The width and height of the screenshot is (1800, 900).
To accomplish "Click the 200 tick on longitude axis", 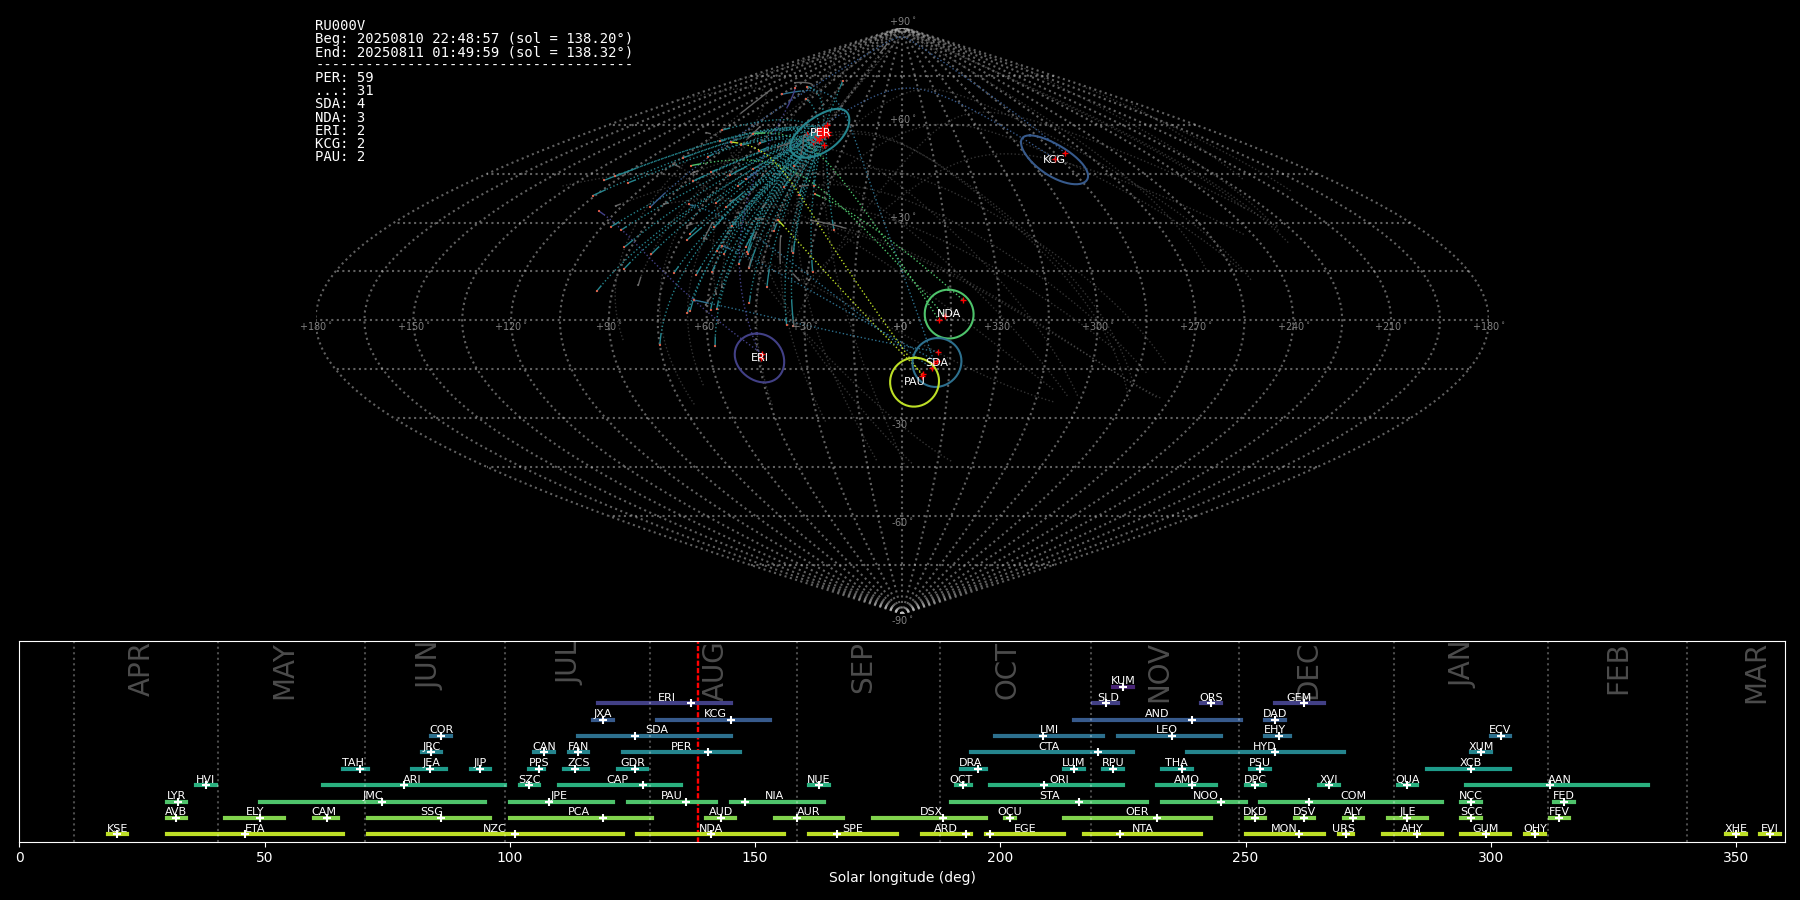I will tap(1000, 858).
